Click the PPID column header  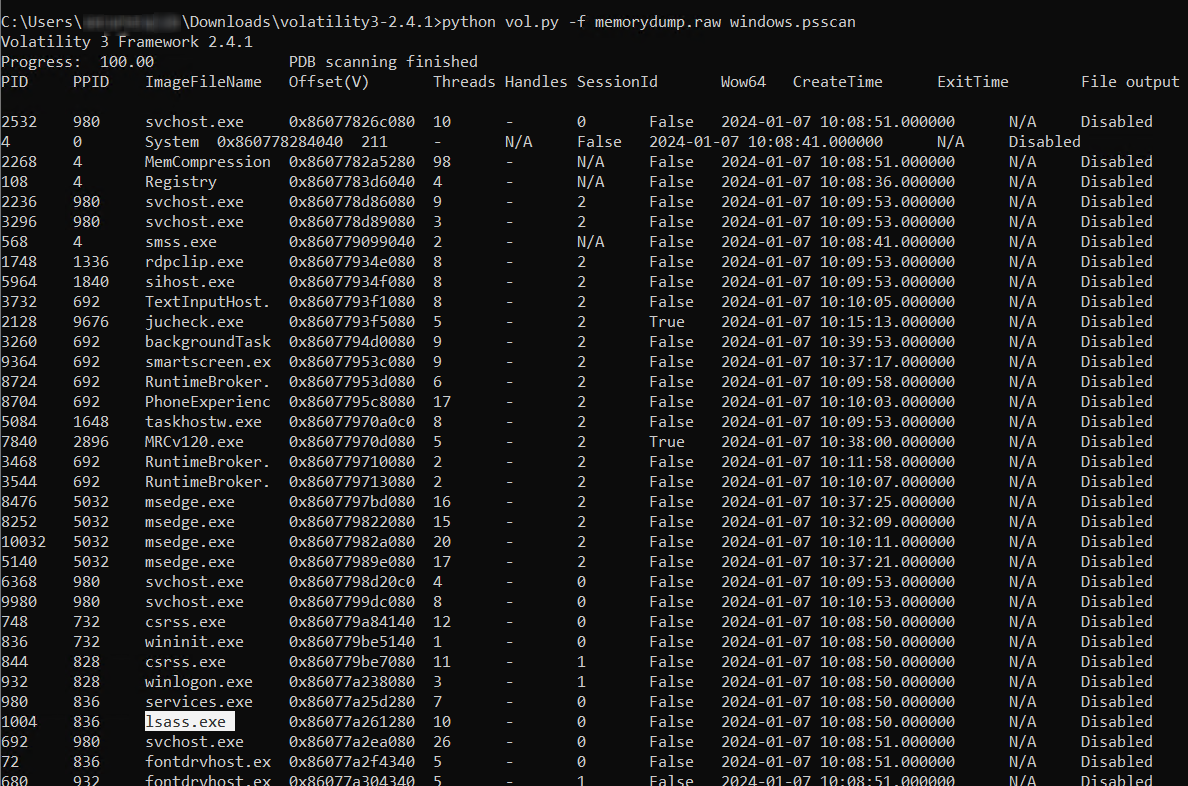(91, 82)
